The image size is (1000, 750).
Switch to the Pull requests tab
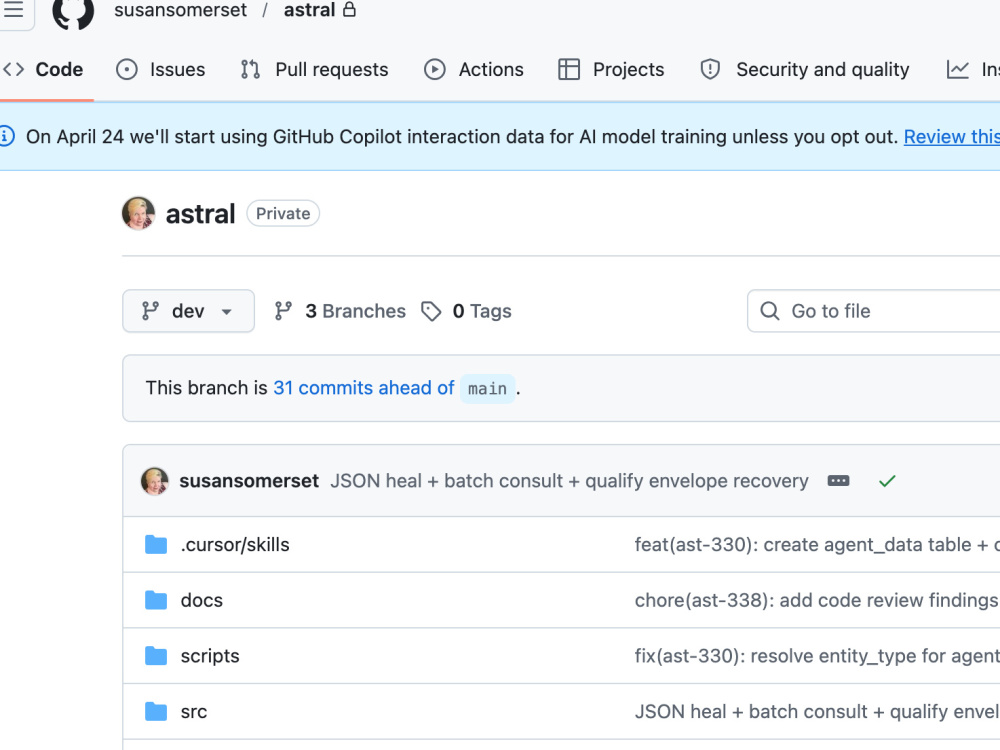314,70
